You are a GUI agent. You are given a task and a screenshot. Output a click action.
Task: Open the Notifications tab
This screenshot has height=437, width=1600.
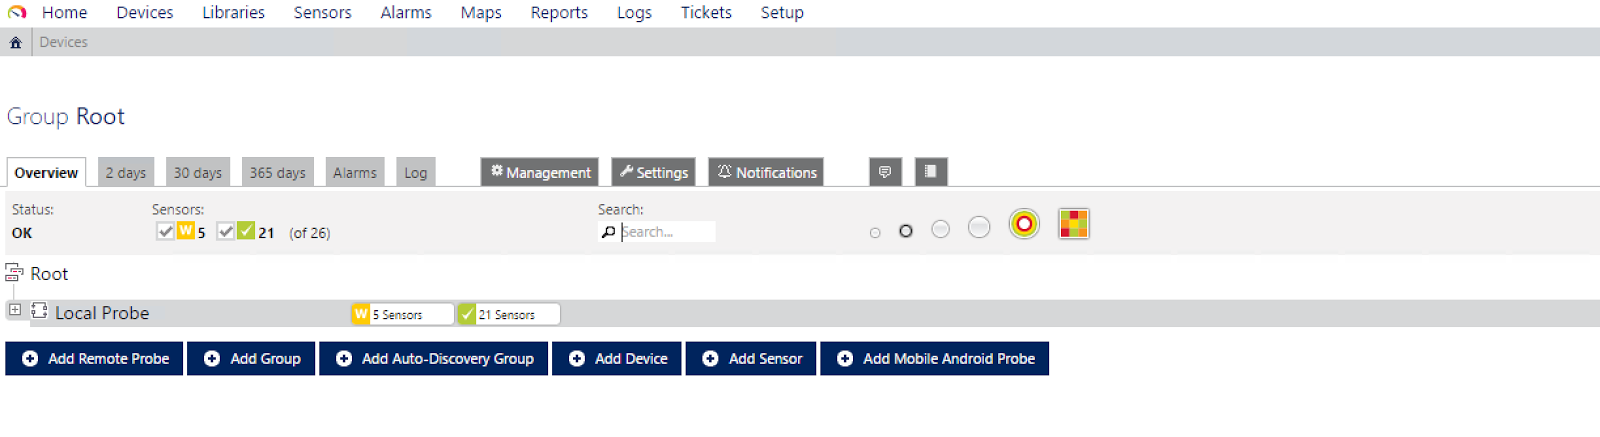click(766, 172)
